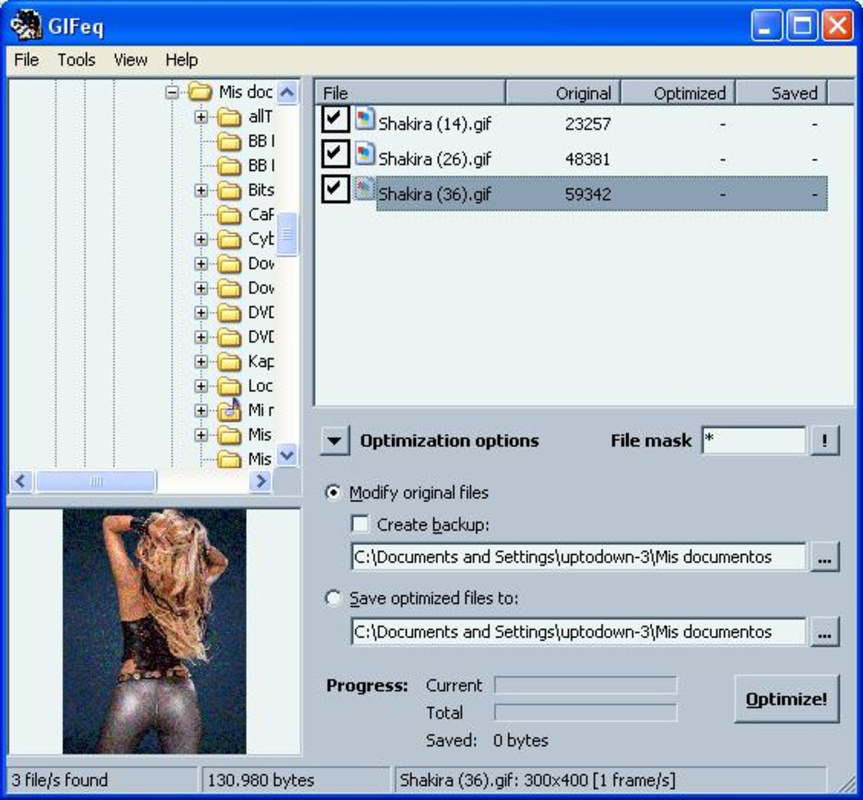This screenshot has height=800, width=863.
Task: Uncheck the Shakira (36).gif checkbox
Action: (335, 189)
